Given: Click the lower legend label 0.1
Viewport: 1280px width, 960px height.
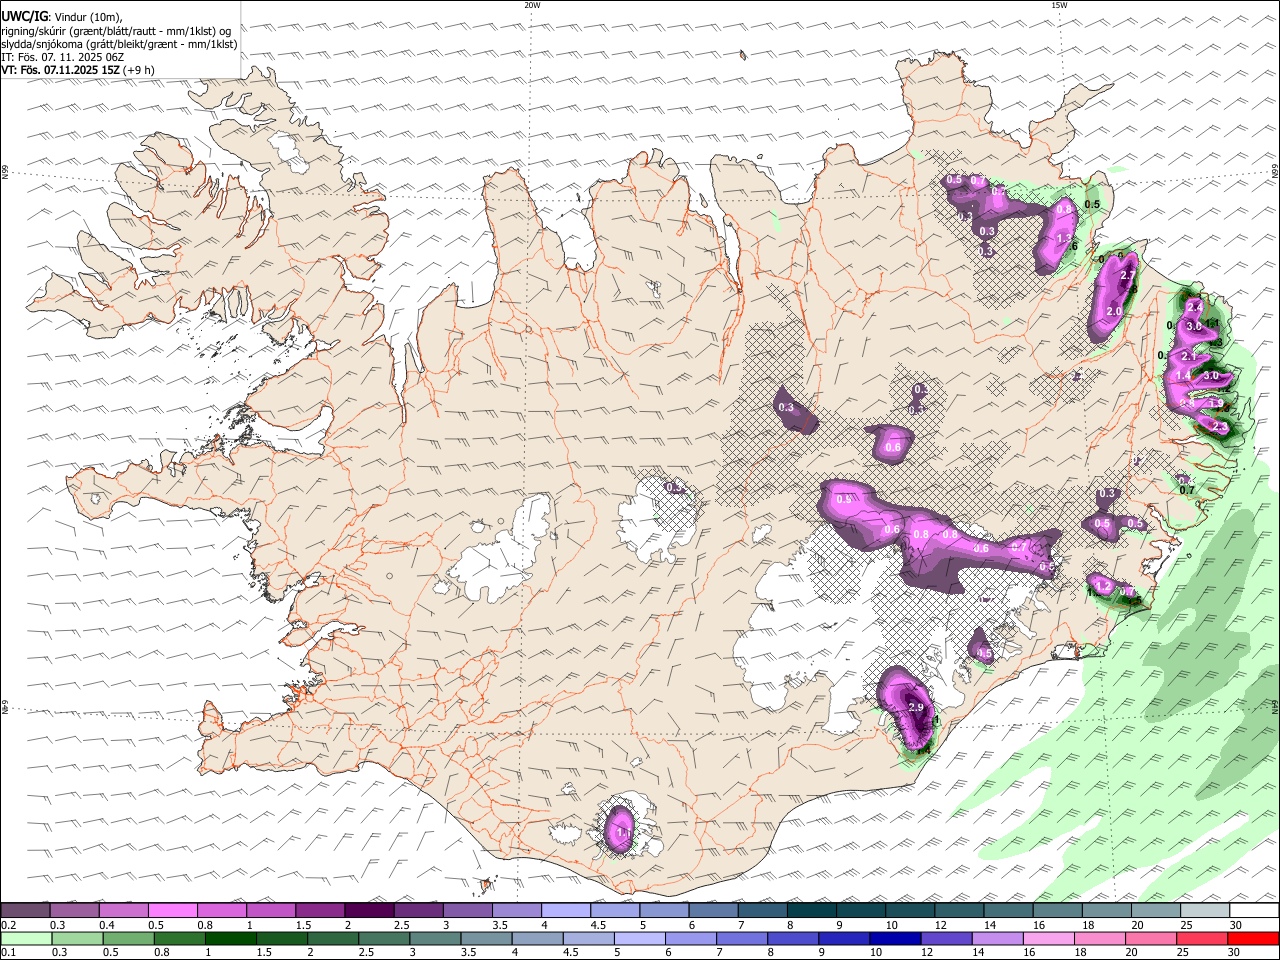Looking at the screenshot, I should tap(7, 953).
